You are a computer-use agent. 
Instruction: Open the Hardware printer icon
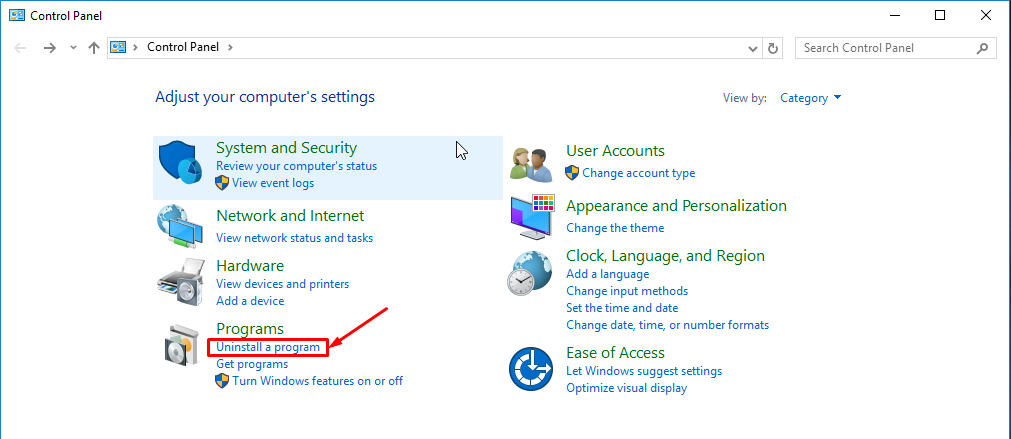pyautogui.click(x=181, y=282)
